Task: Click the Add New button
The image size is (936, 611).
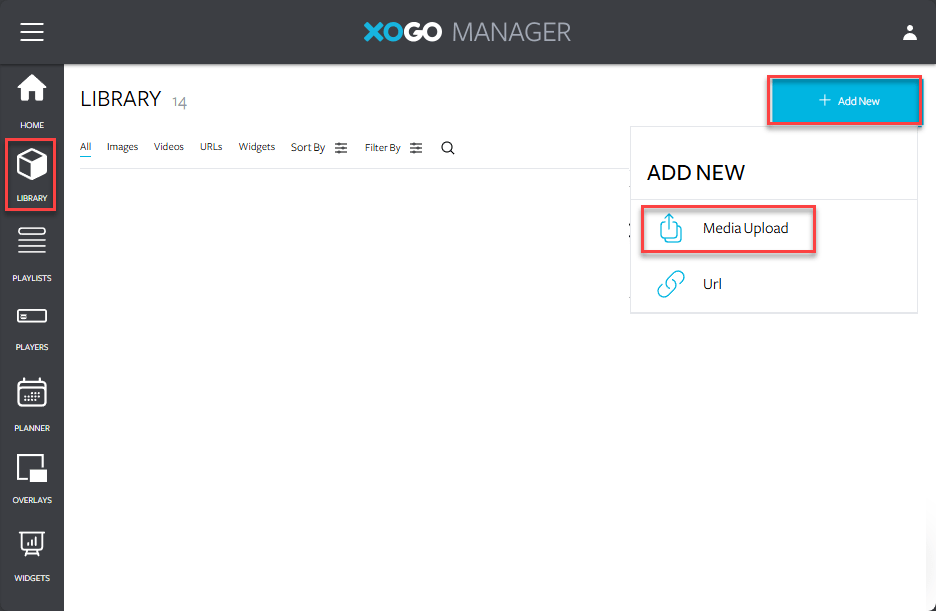Action: coord(845,101)
